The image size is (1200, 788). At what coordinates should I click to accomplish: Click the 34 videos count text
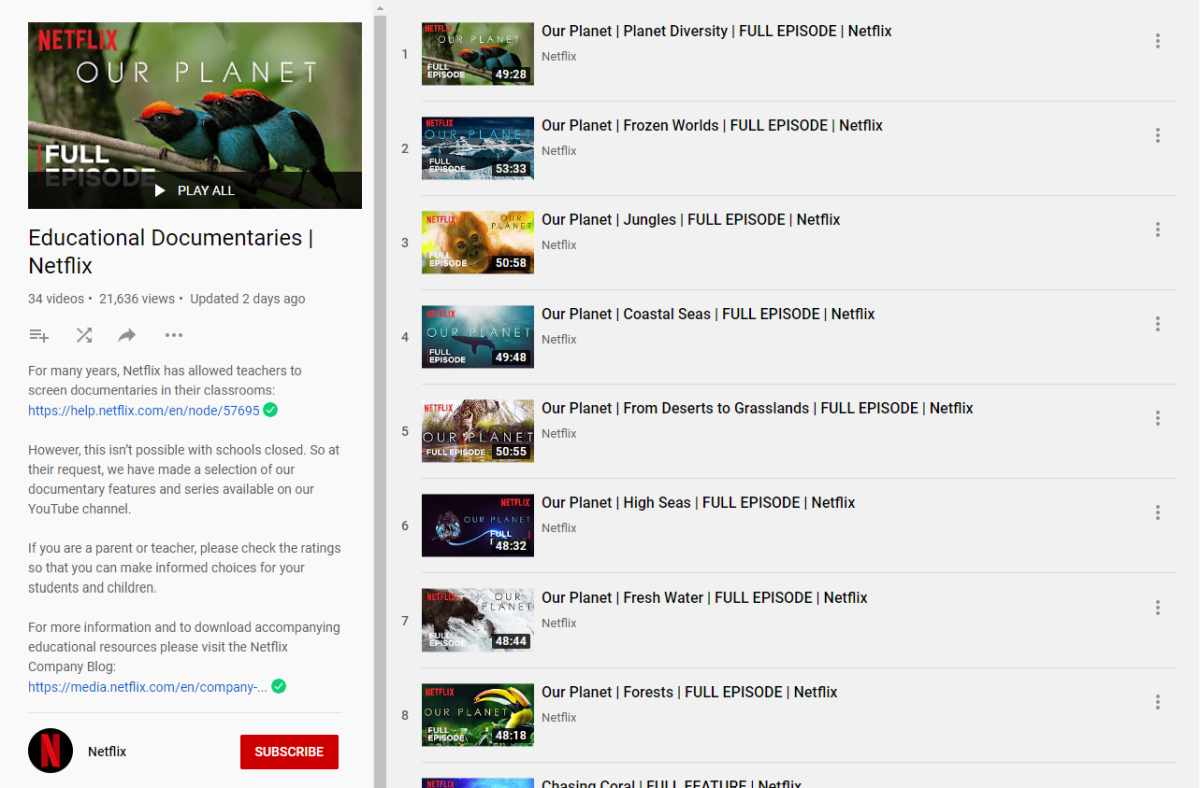click(56, 298)
